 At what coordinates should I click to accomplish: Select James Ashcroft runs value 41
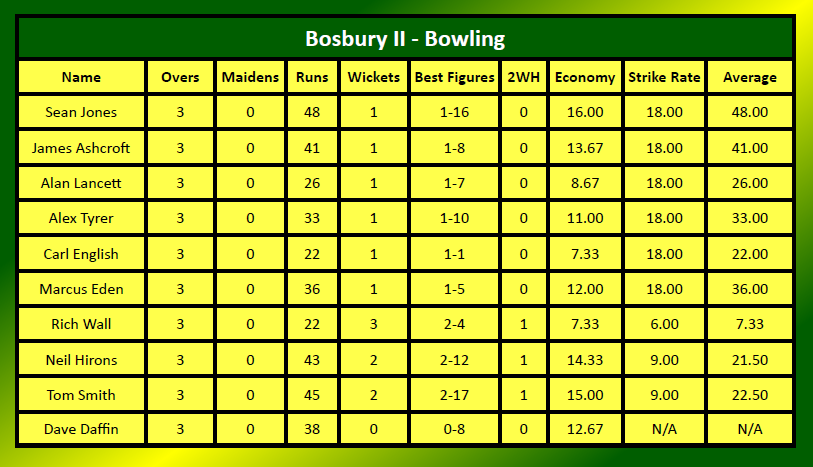(312, 148)
